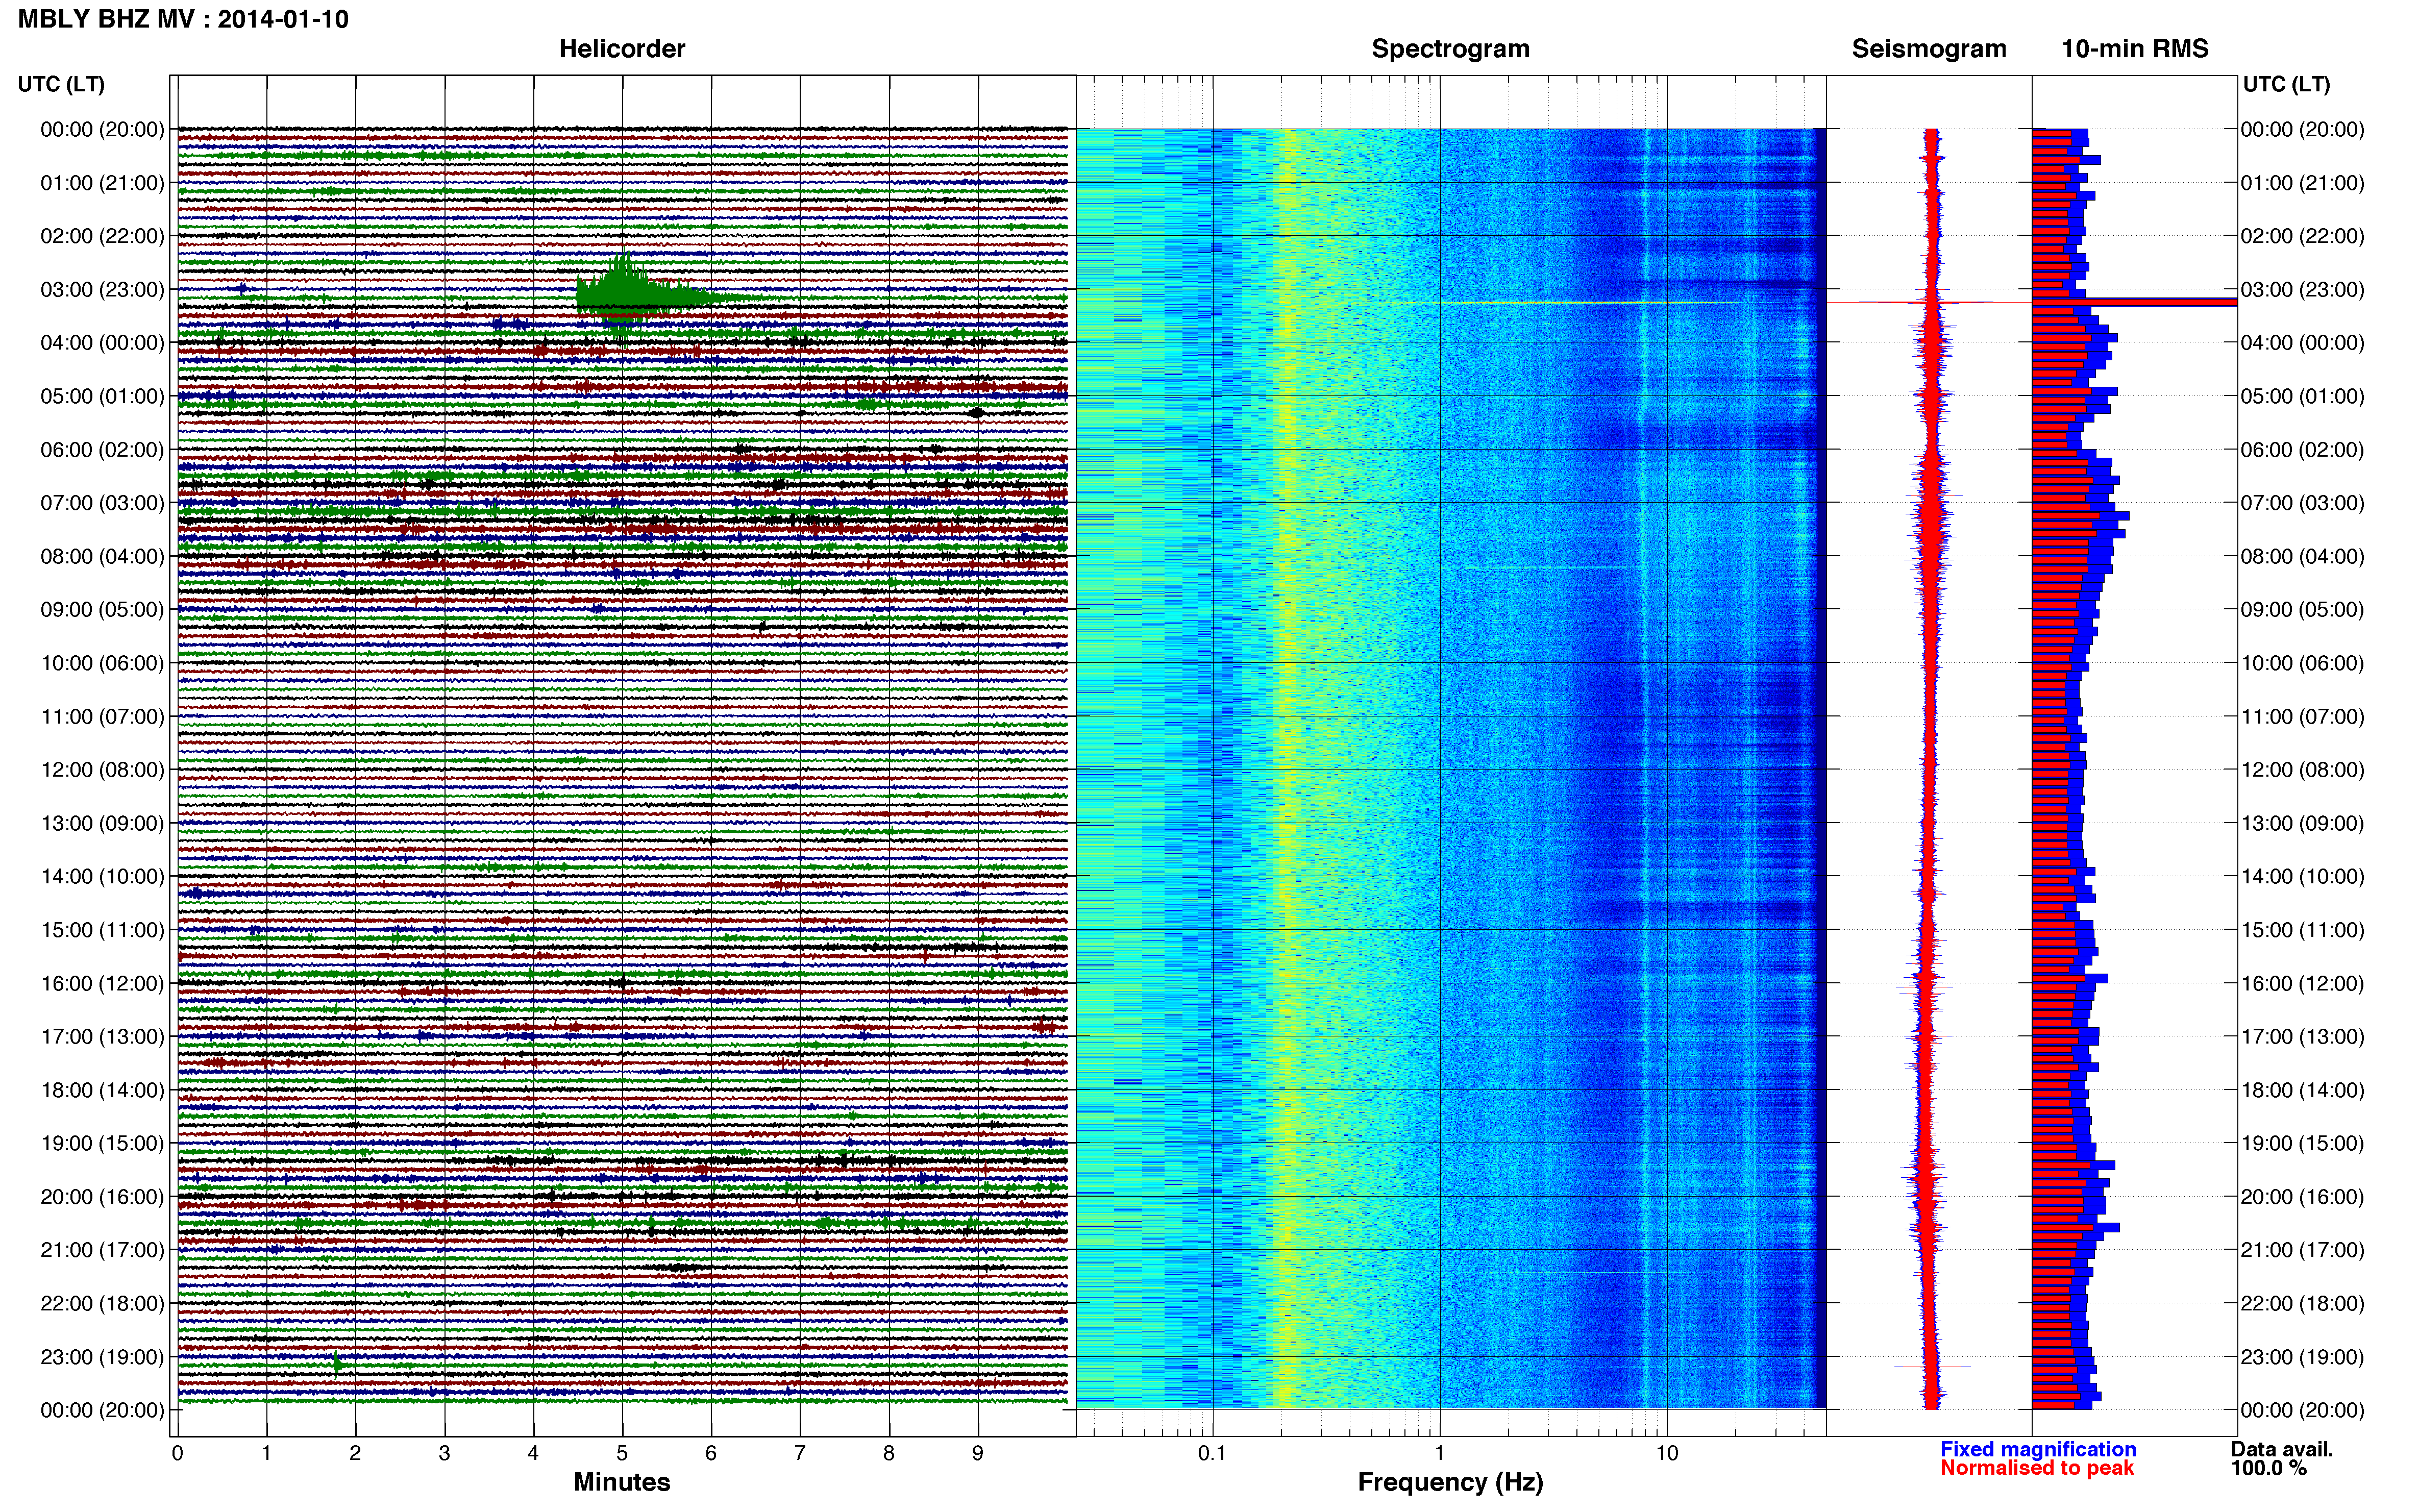Click the '5' tick on the minutes axis
2419x1512 pixels.
pos(622,1454)
